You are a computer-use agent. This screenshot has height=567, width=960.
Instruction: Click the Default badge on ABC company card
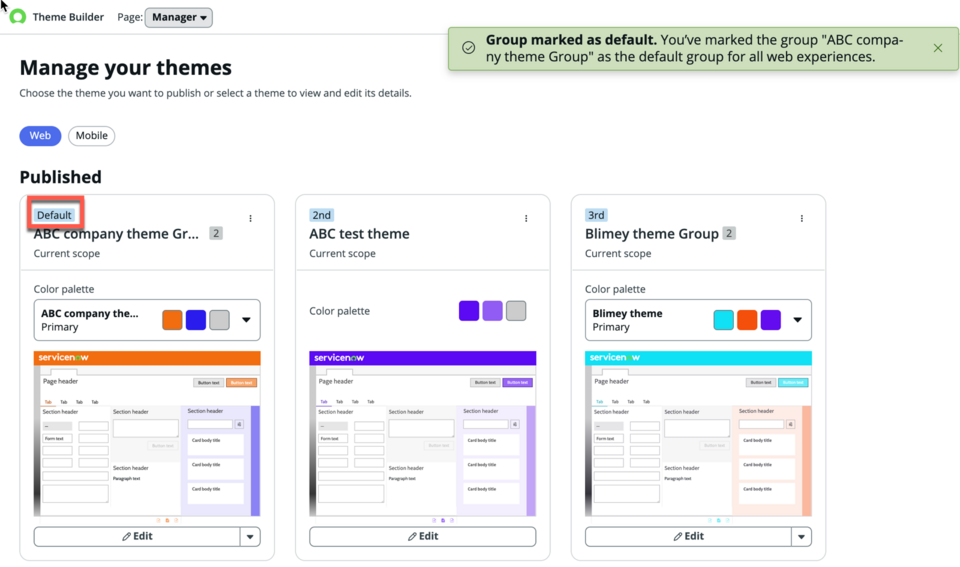54,215
